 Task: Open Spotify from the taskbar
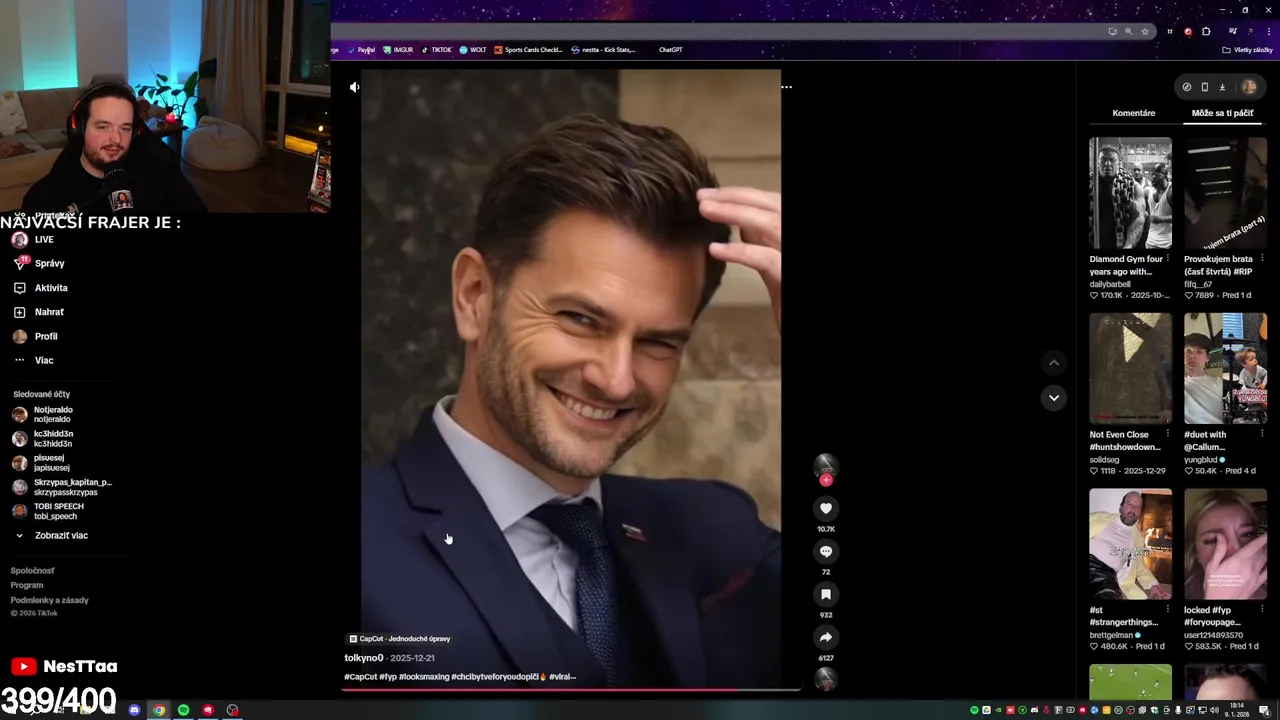click(183, 710)
